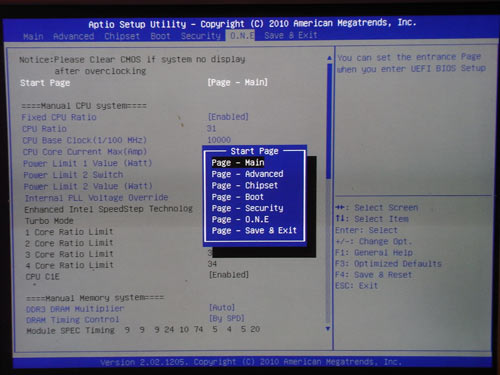The height and width of the screenshot is (375, 500).
Task: Click the ESC: Exit hint
Action: pyautogui.click(x=357, y=286)
